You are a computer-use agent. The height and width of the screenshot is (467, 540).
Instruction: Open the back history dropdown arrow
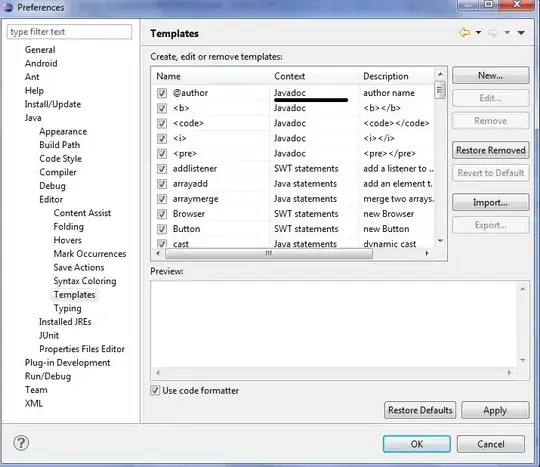478,33
